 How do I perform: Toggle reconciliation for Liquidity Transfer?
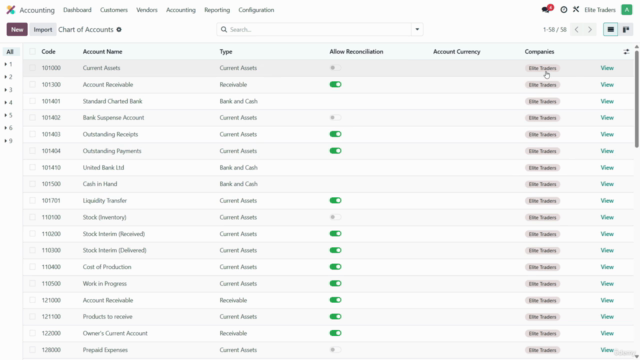click(336, 200)
